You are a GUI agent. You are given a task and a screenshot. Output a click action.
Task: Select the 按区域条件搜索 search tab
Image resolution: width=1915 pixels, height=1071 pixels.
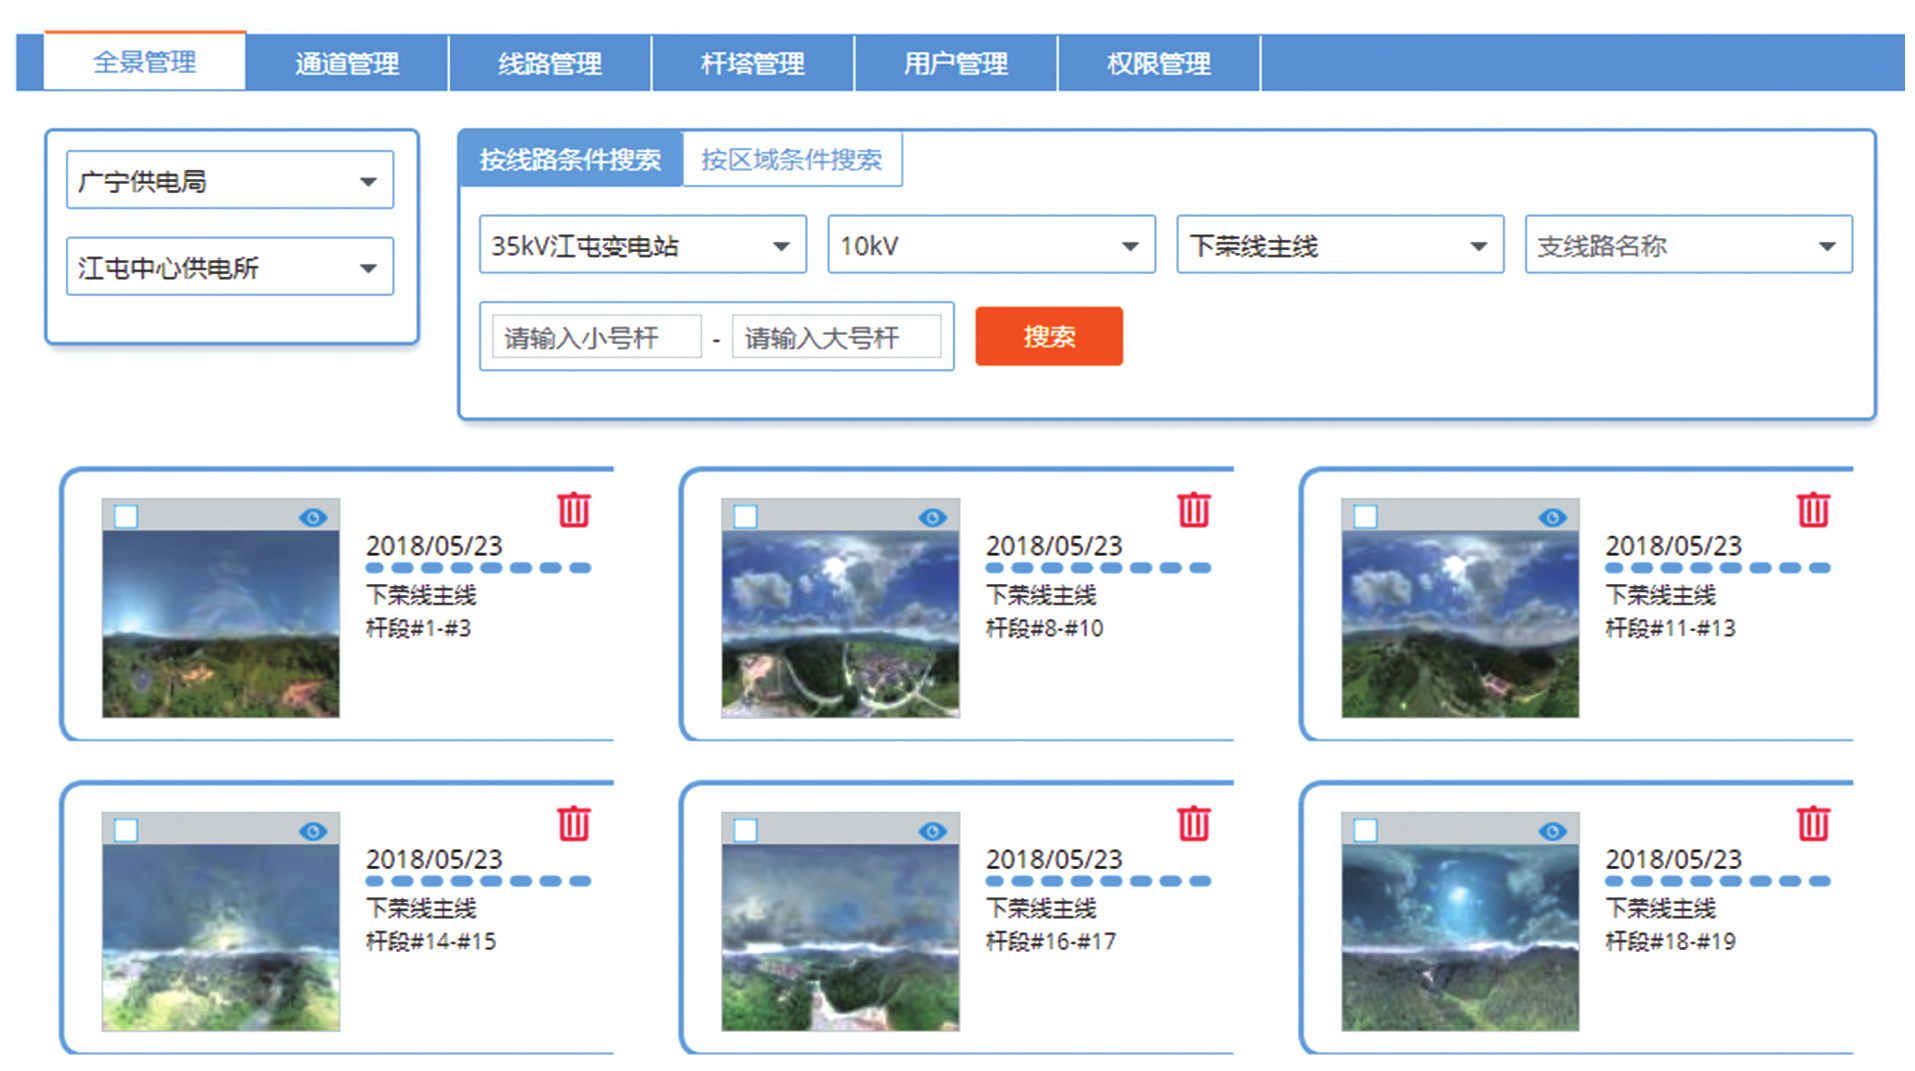tap(792, 159)
